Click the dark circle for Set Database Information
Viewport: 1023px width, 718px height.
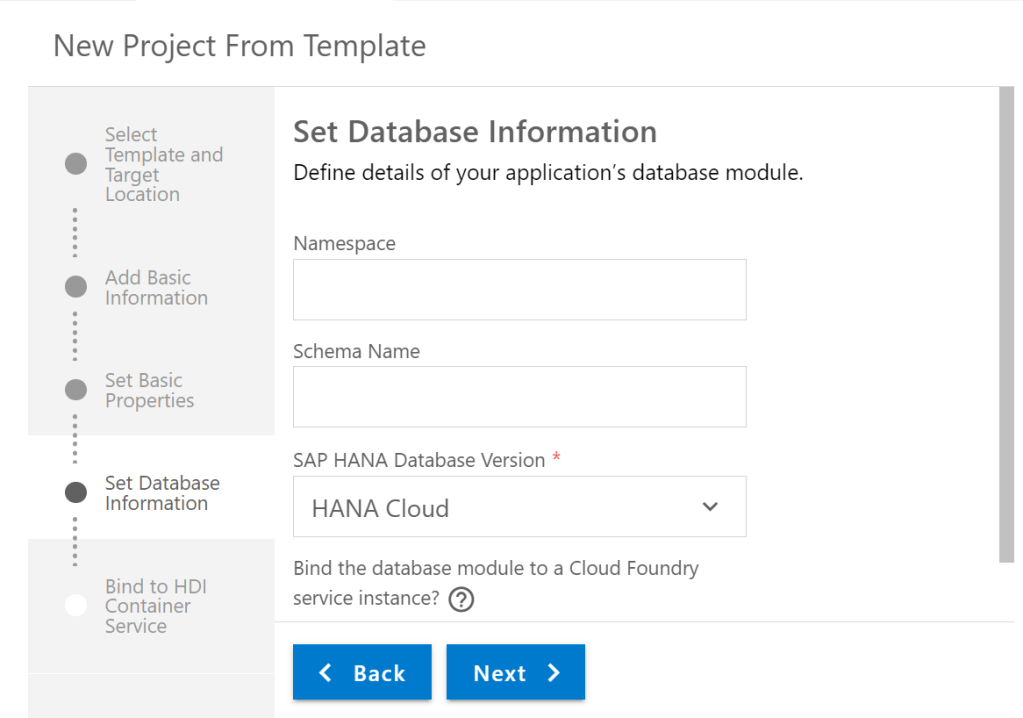pos(76,492)
